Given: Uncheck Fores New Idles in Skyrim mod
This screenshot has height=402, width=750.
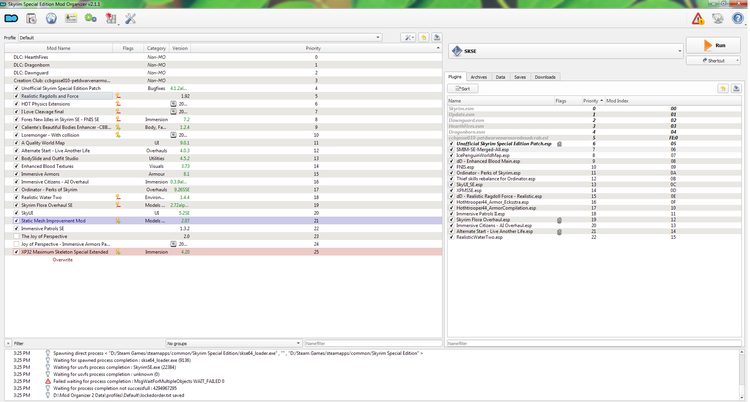Looking at the screenshot, I should pos(16,120).
